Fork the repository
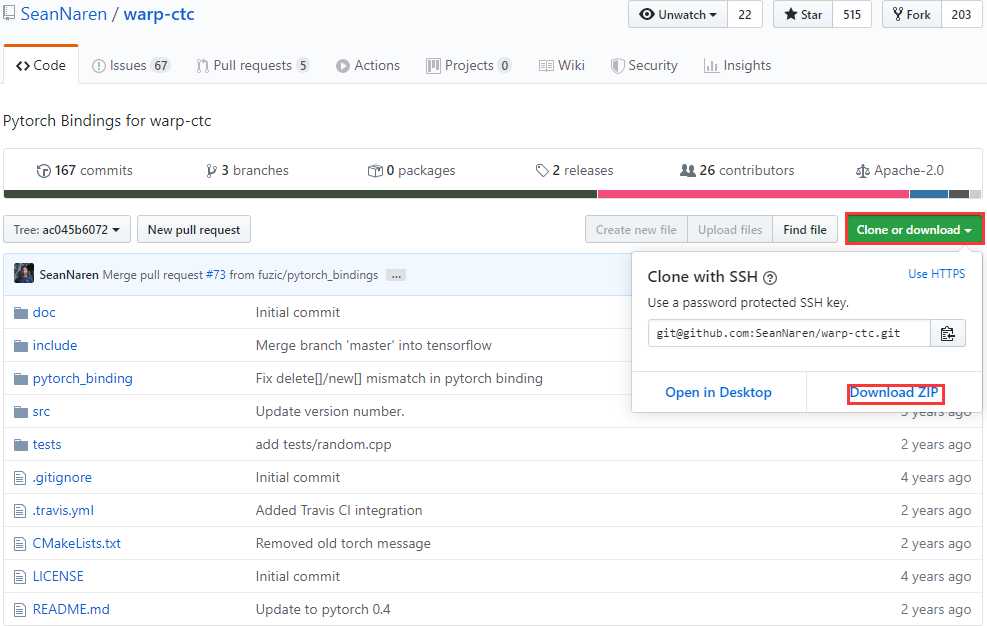Screen dimensions: 987x626 [912, 14]
